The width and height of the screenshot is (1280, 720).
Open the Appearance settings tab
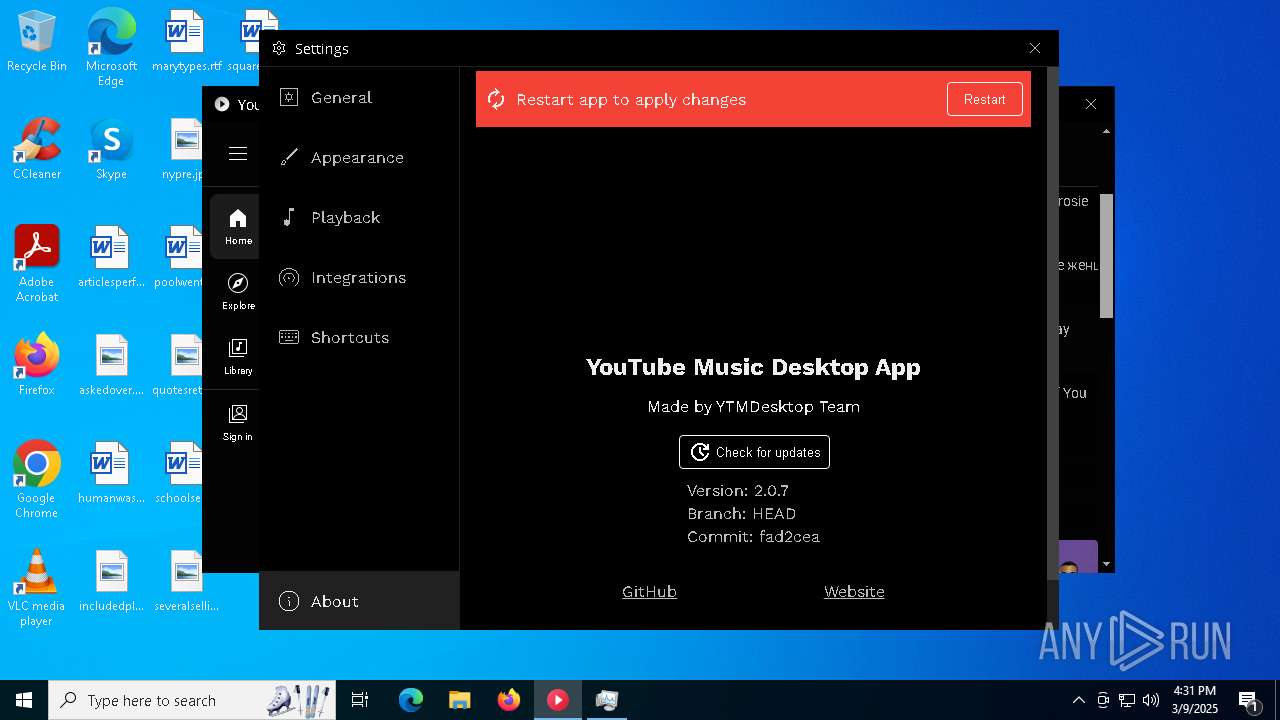(x=359, y=157)
